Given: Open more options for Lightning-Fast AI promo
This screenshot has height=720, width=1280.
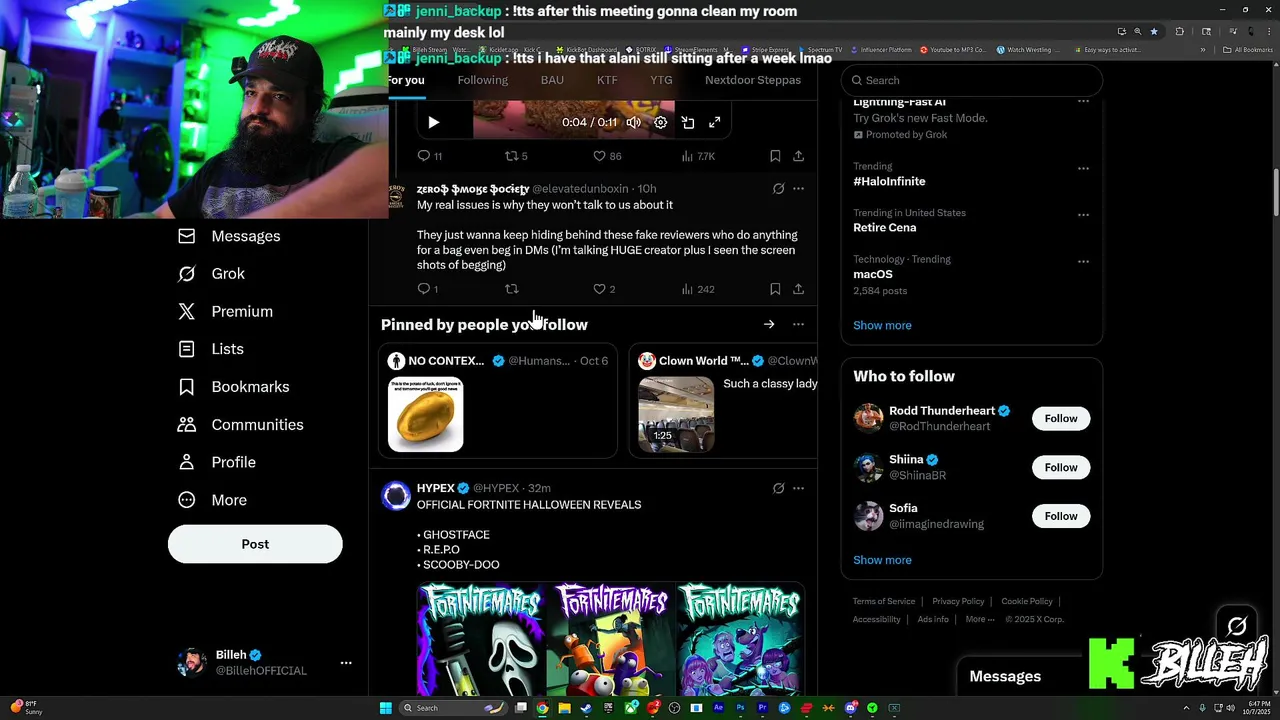Looking at the screenshot, I should [x=1083, y=102].
